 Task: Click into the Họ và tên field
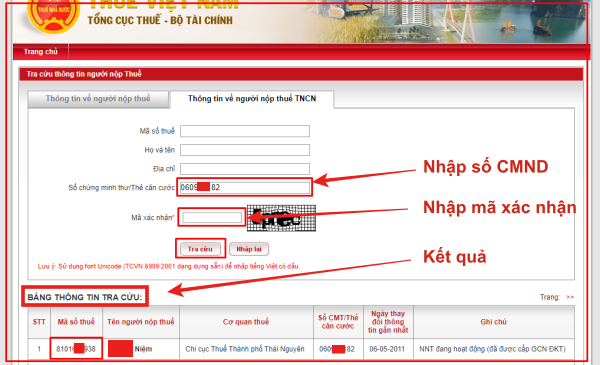pyautogui.click(x=245, y=150)
